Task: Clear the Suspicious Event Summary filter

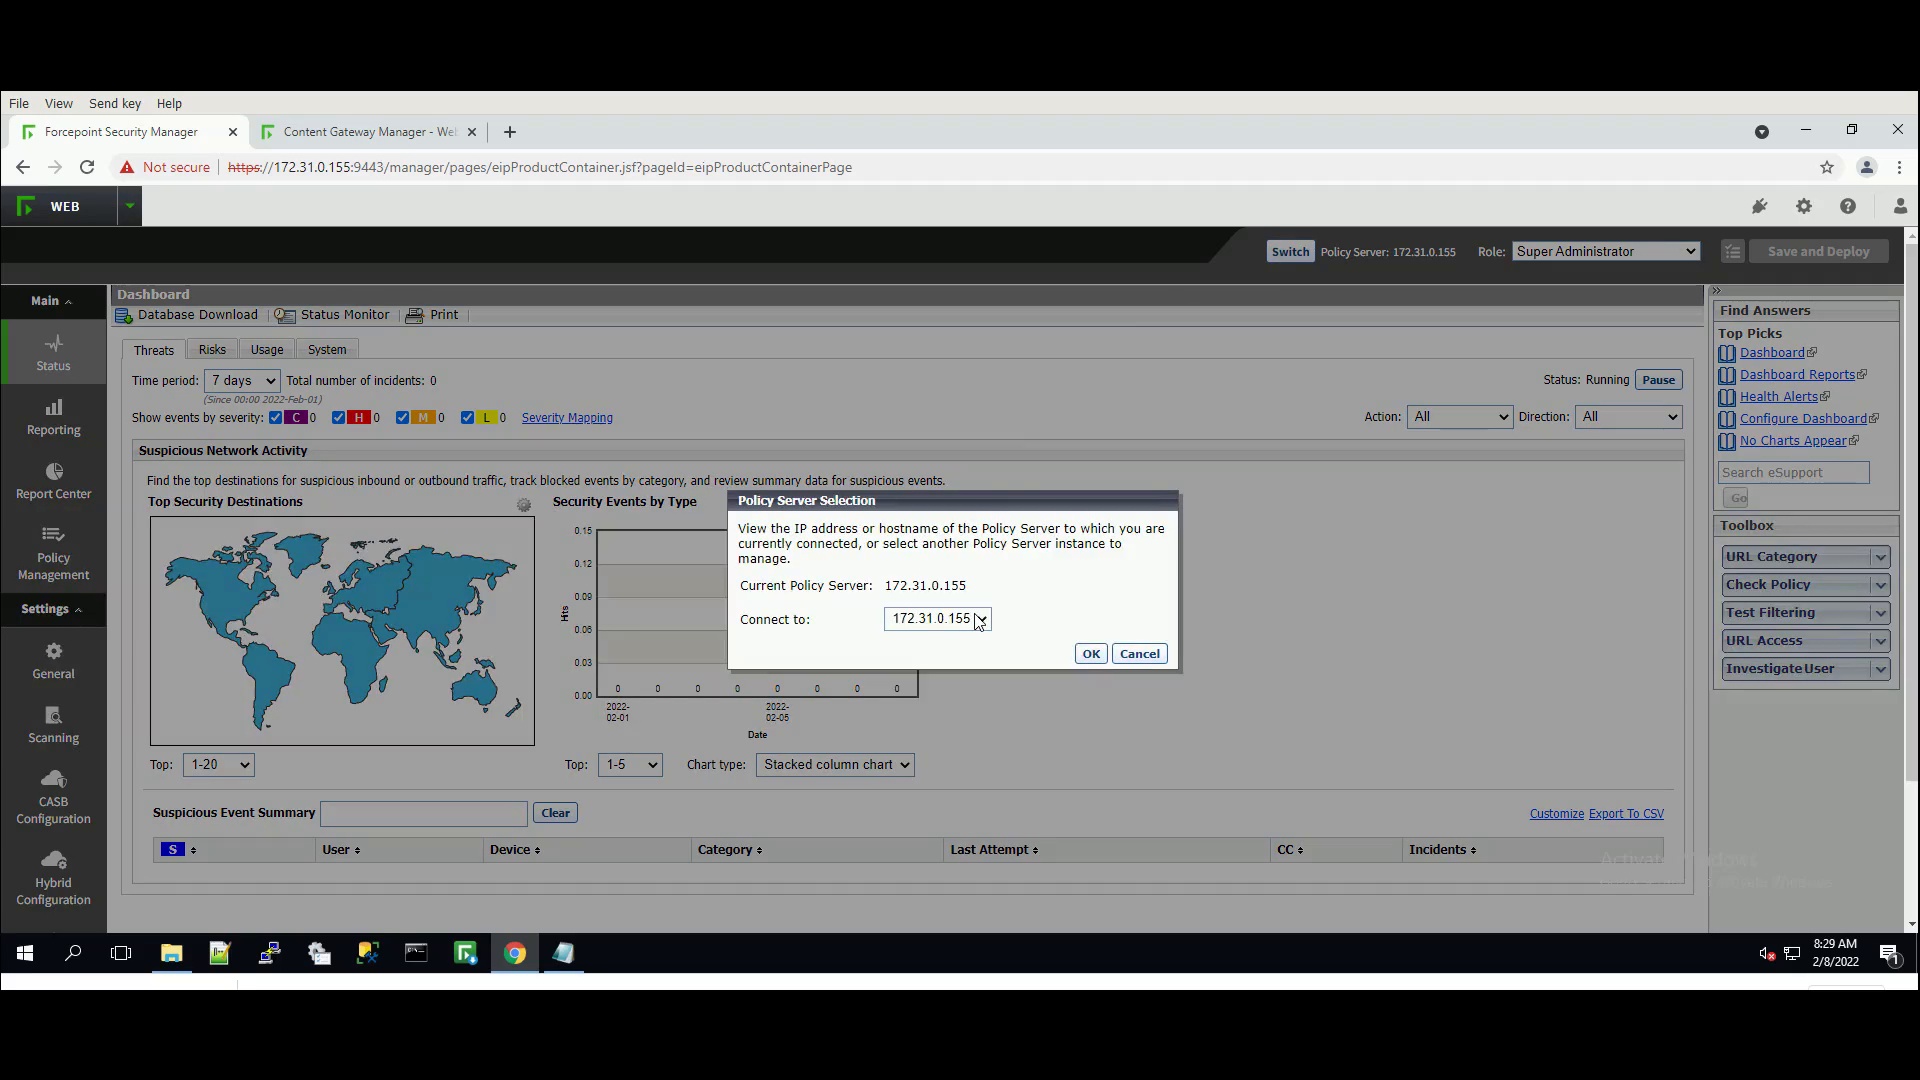Action: [555, 813]
